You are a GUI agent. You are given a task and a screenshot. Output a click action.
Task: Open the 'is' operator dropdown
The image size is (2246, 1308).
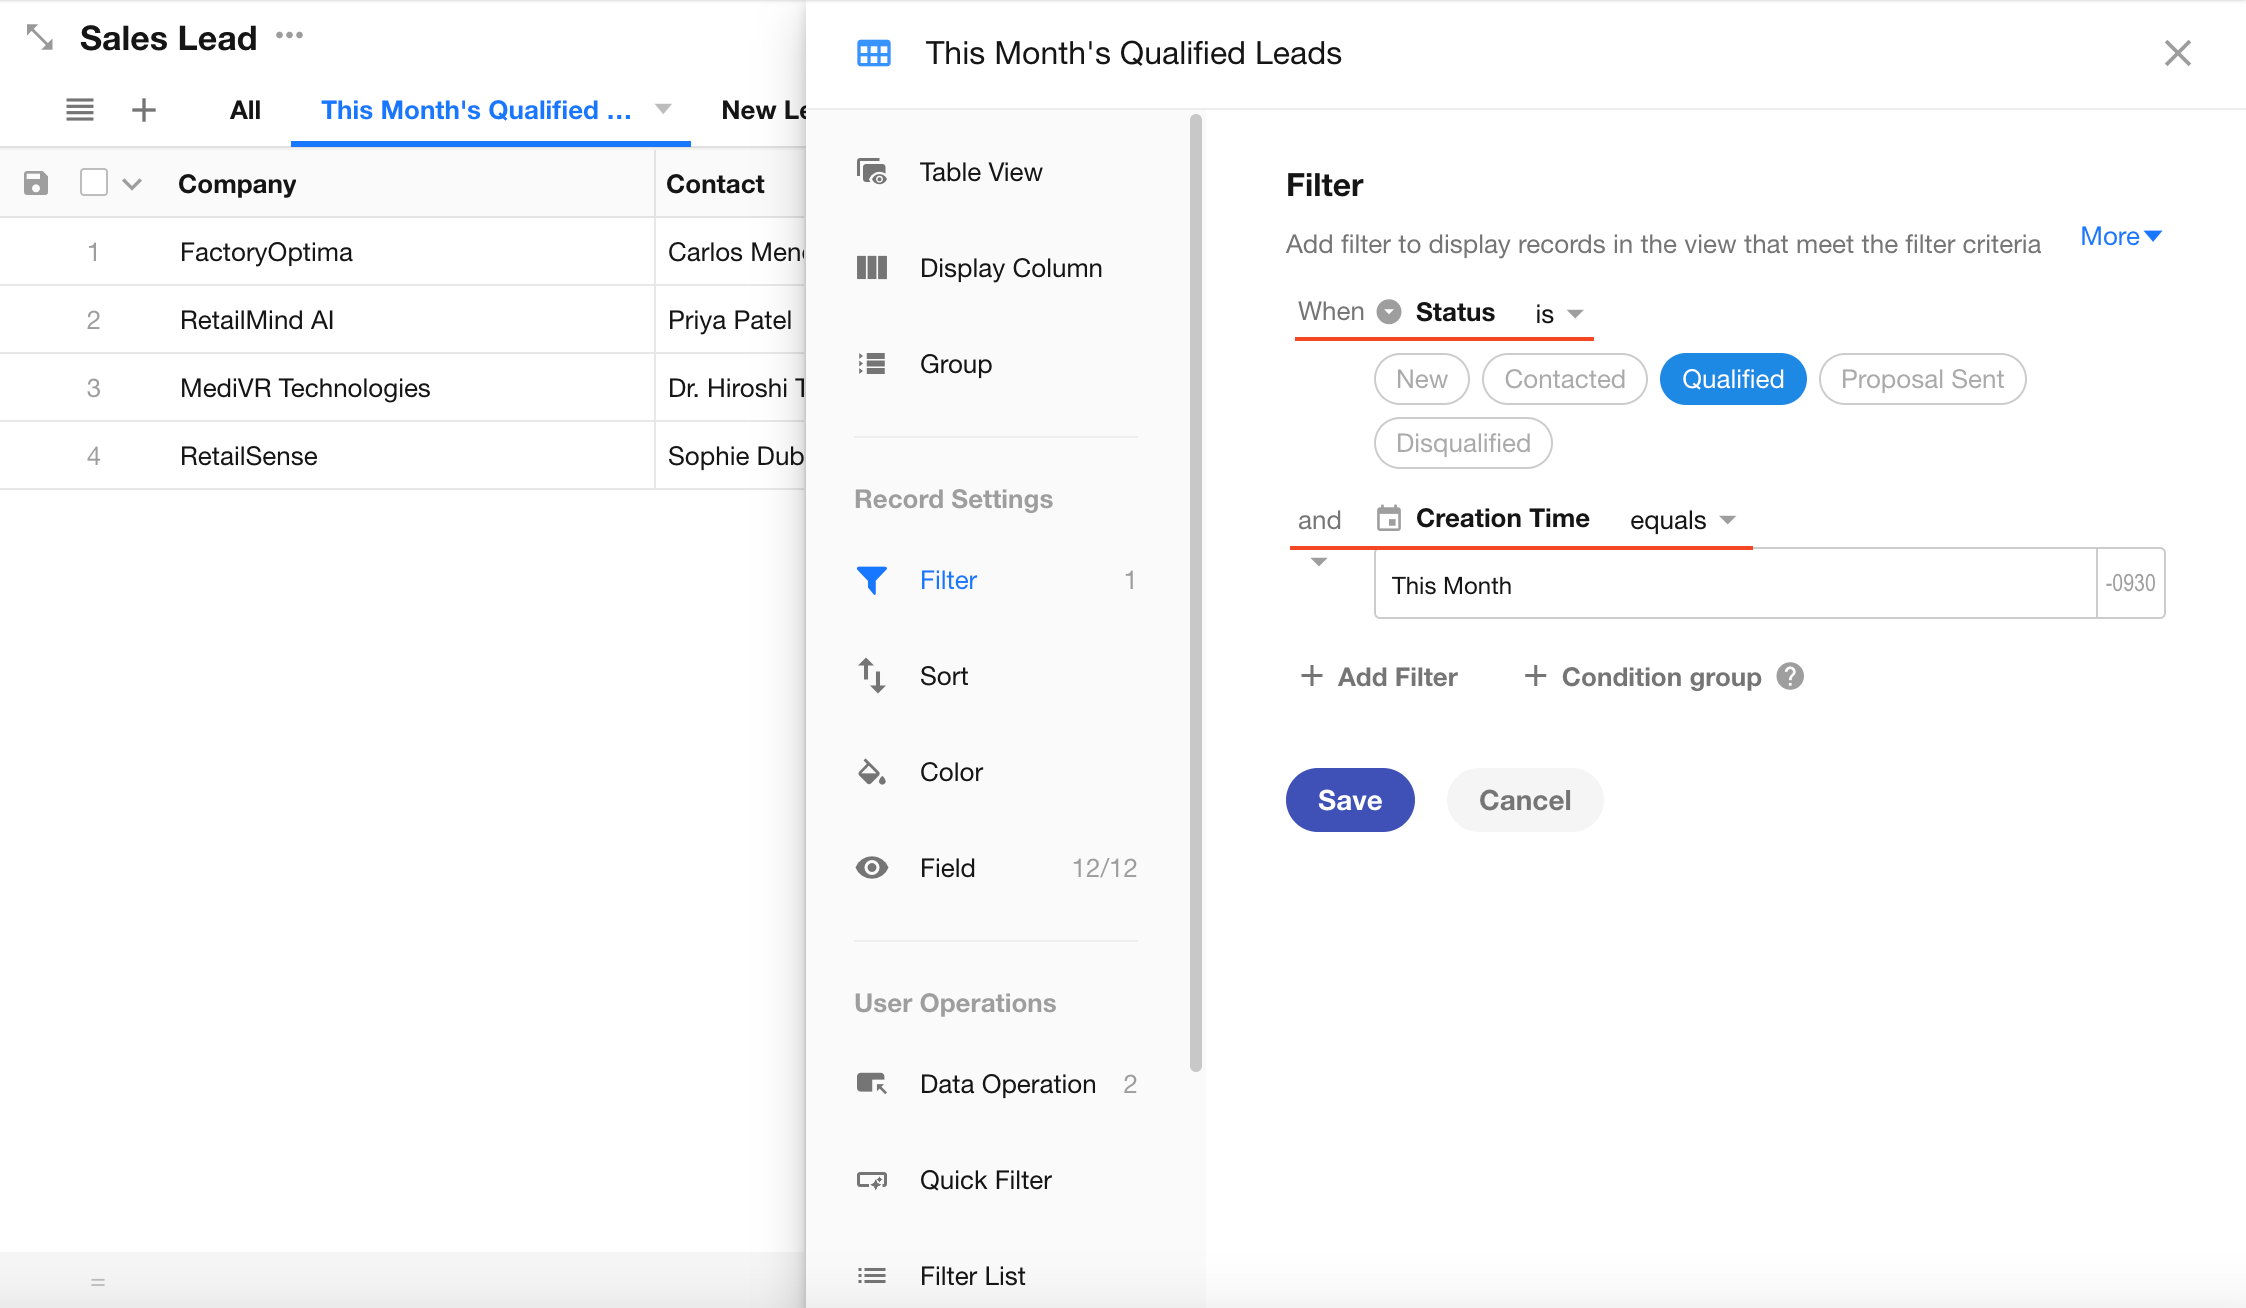click(1559, 314)
